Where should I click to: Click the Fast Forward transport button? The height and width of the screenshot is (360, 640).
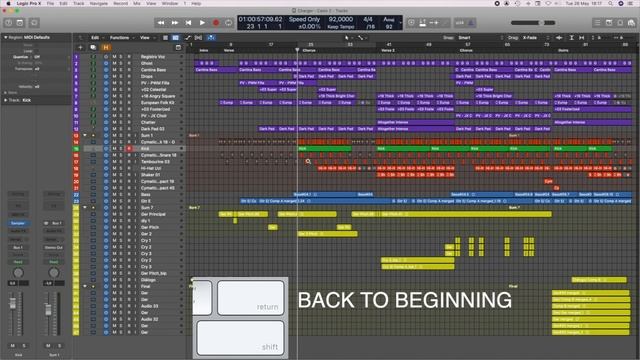[175, 23]
